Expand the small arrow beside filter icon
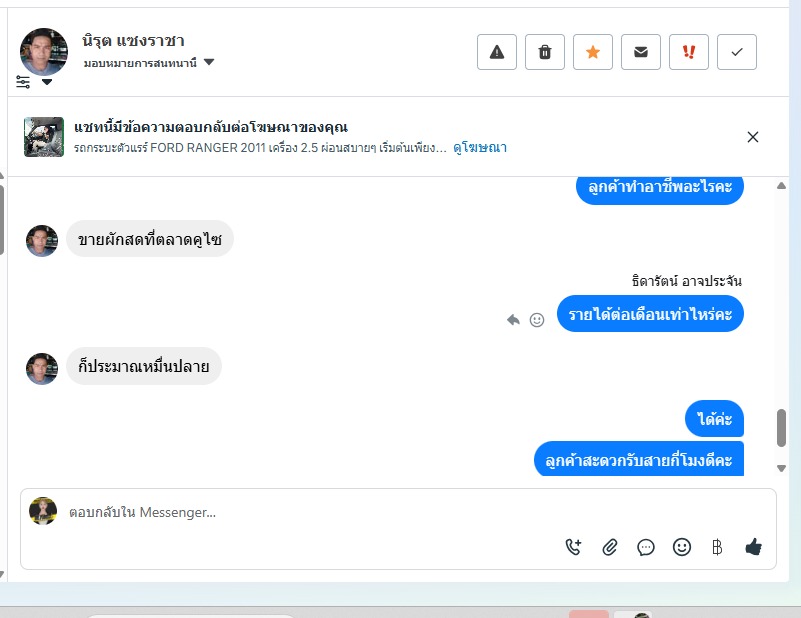 click(46, 82)
